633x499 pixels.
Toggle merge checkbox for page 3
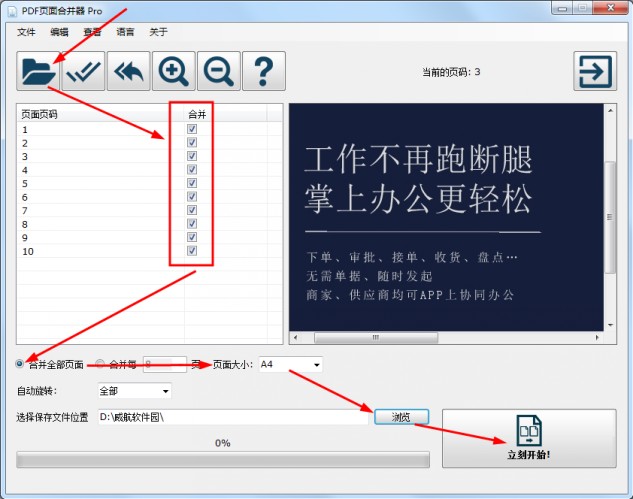tap(192, 156)
